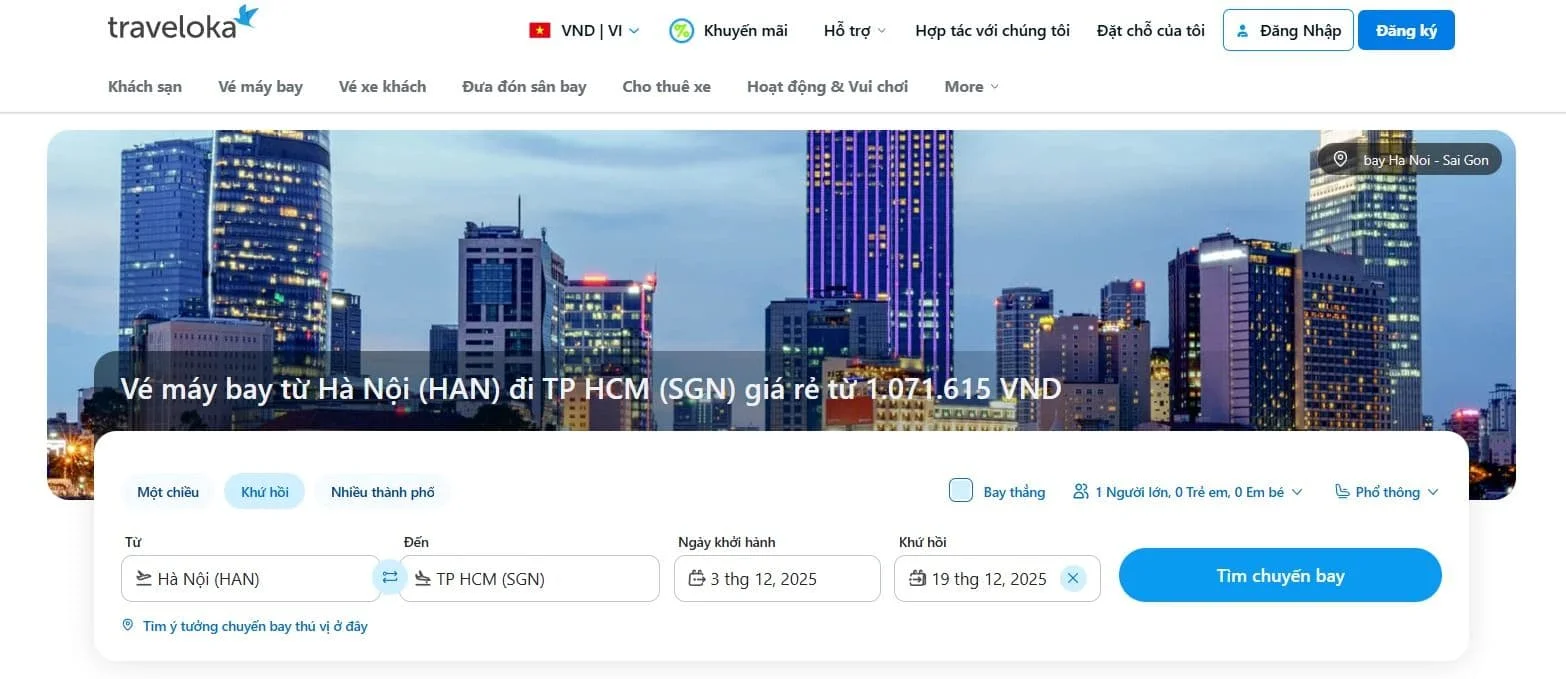Click the Vietnam flag icon in the header
The image size is (1566, 679).
(x=540, y=30)
